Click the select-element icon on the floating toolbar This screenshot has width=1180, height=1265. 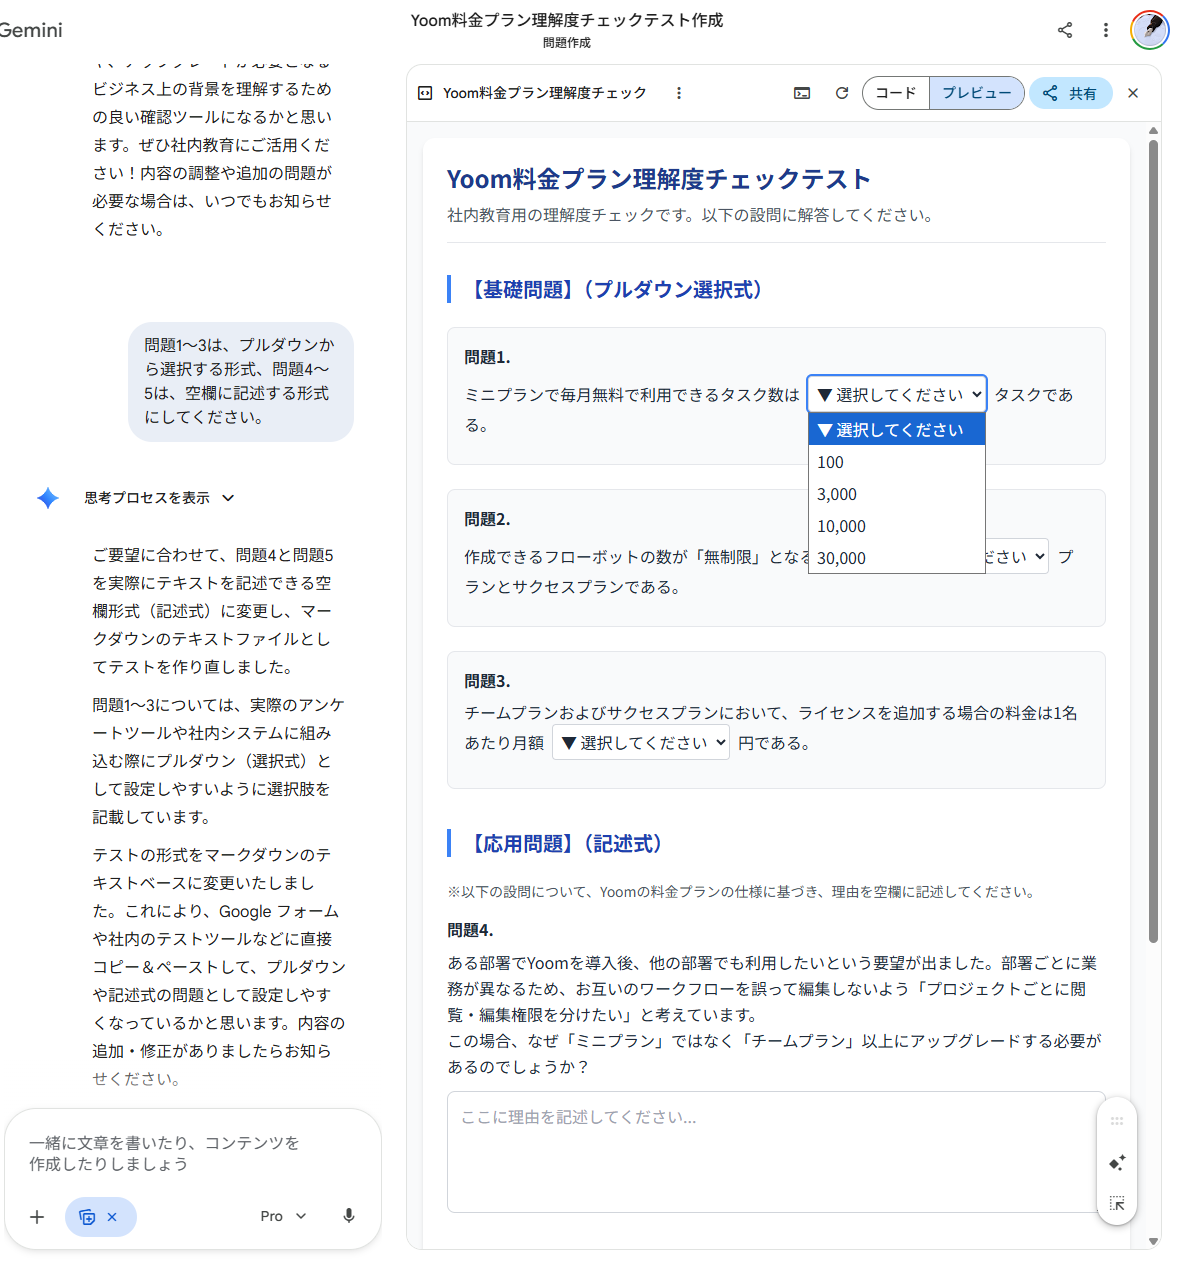tap(1117, 1203)
